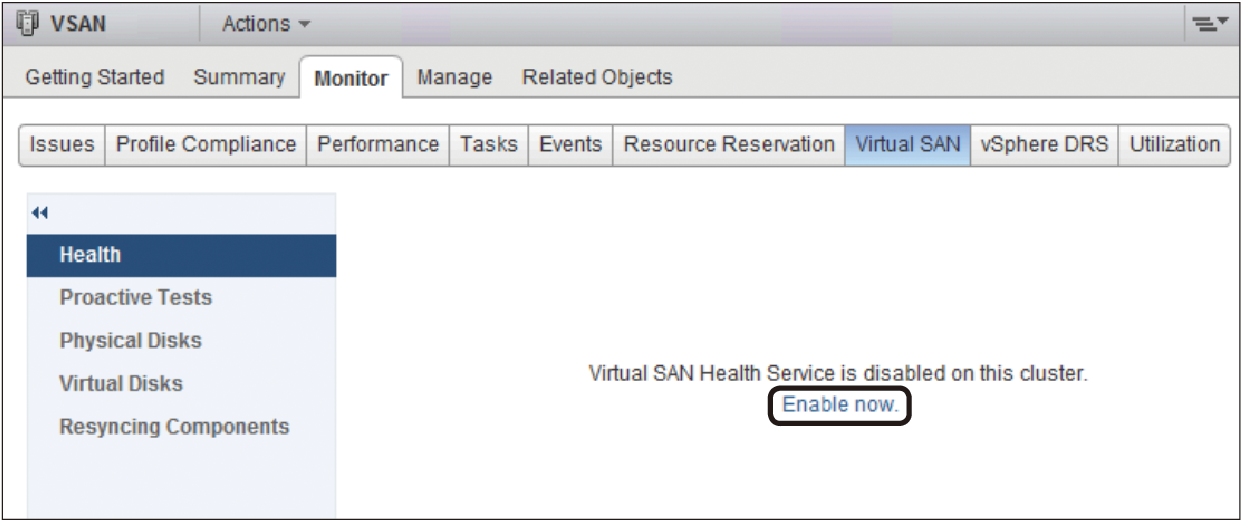Collapse the left panel with double-arrow icon
Image resolution: width=1244 pixels, height=523 pixels.
pyautogui.click(x=40, y=213)
